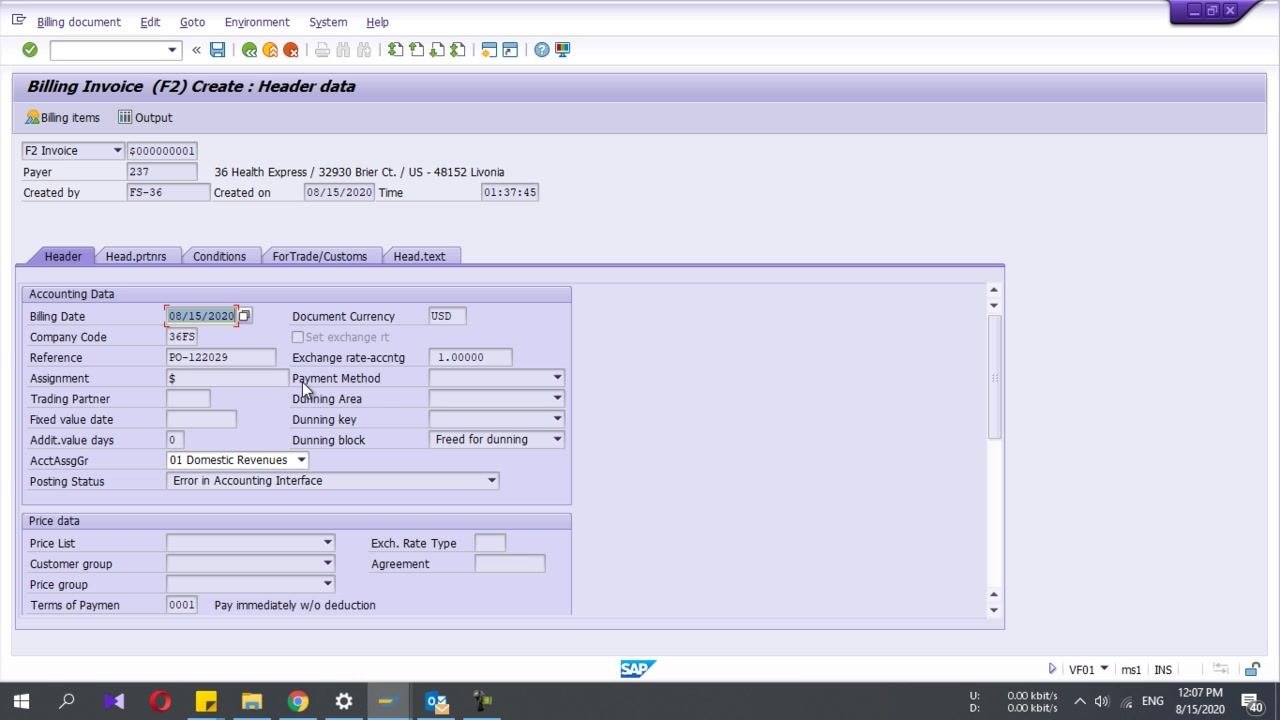
Task: Create a new session with the toolbar icon
Action: tap(489, 50)
